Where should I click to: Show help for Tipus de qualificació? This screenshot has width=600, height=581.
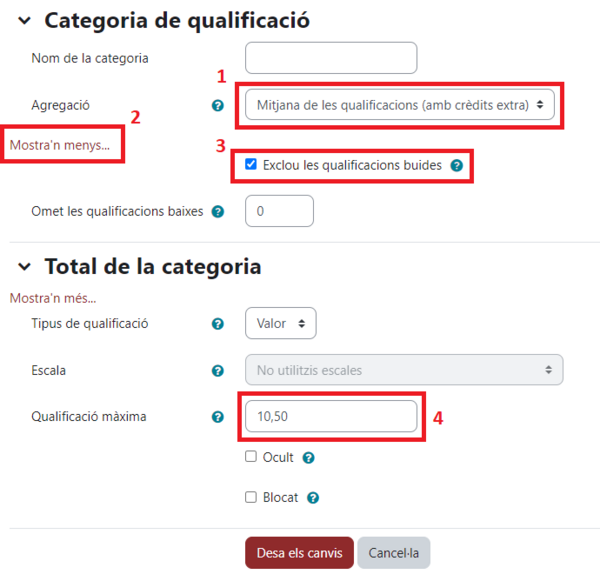[x=218, y=324]
